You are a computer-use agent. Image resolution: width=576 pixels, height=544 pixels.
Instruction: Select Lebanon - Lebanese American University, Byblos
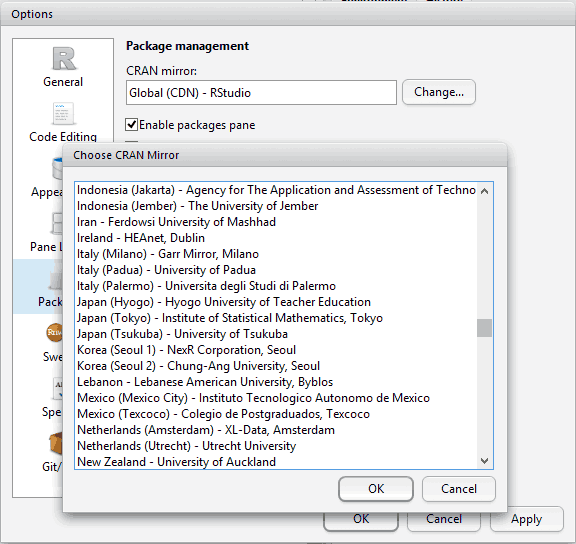coord(276,382)
